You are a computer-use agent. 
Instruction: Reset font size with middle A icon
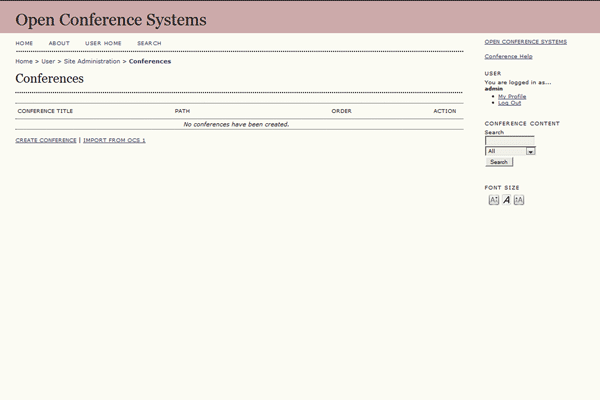(506, 200)
